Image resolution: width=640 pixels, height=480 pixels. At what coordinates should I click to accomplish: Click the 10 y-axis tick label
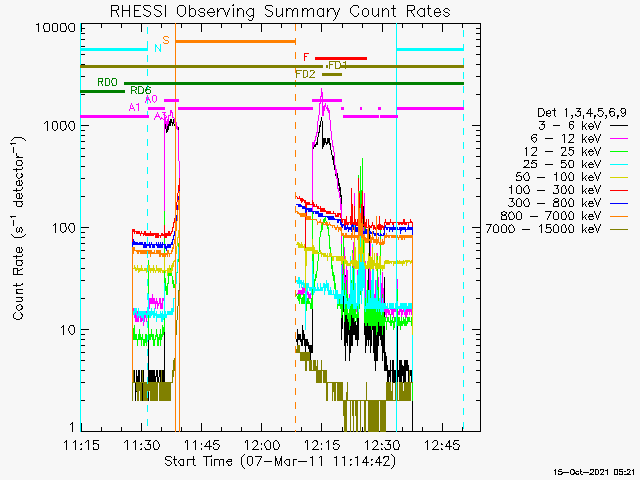68,330
